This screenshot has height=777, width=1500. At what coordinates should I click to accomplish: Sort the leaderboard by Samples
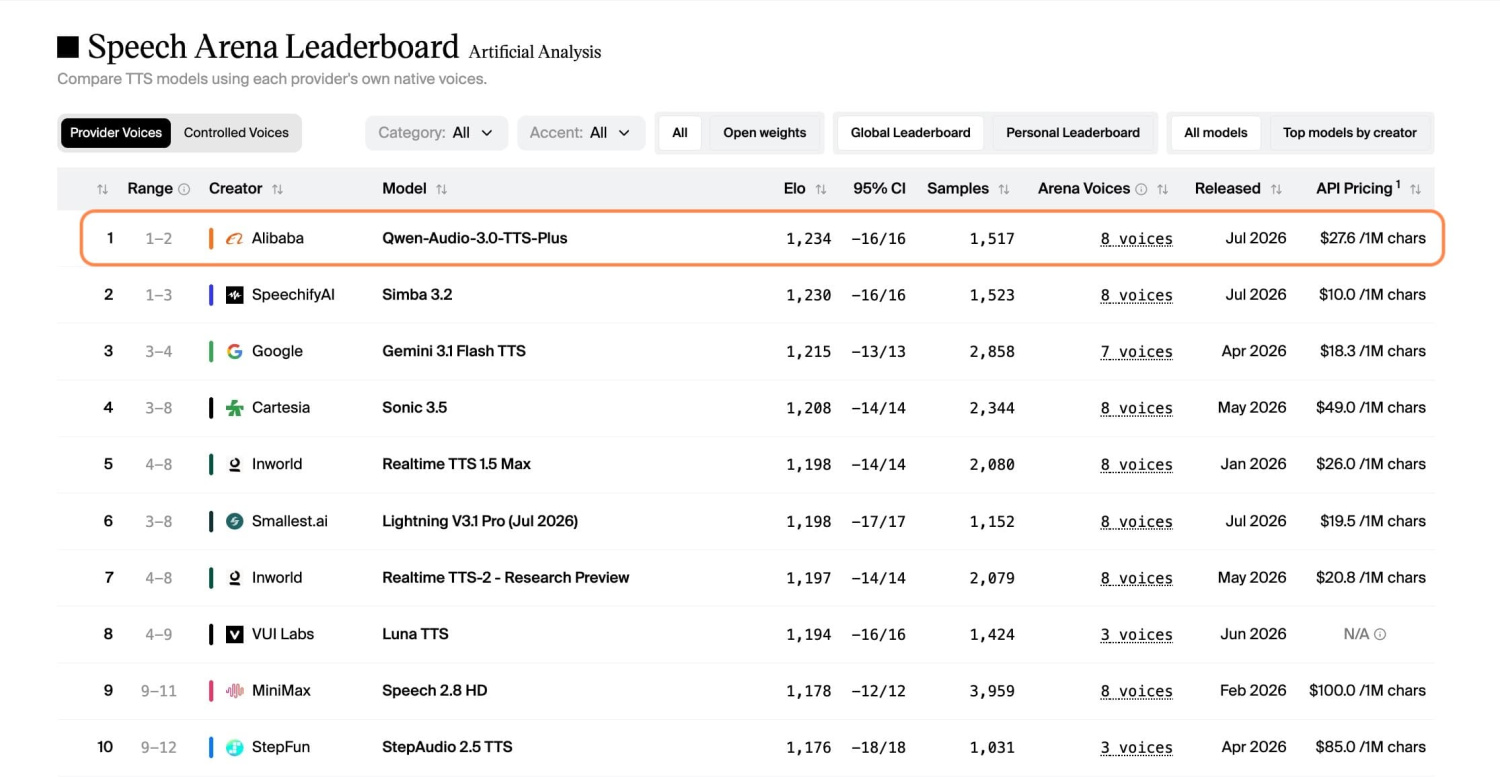tap(1004, 189)
